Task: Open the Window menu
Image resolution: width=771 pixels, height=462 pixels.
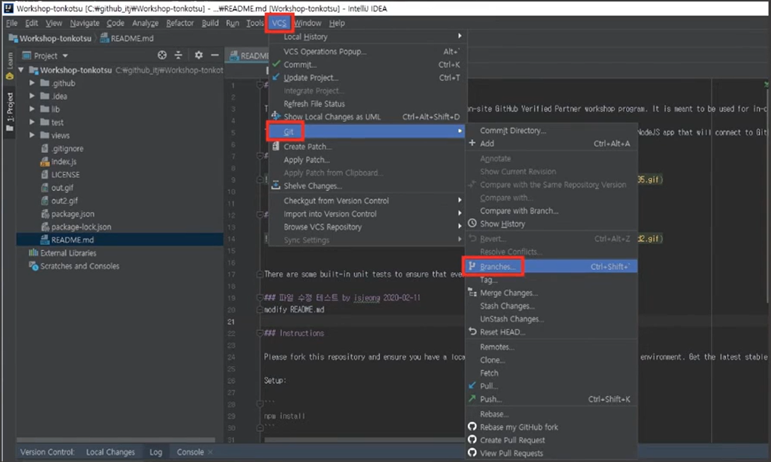Action: tap(308, 23)
